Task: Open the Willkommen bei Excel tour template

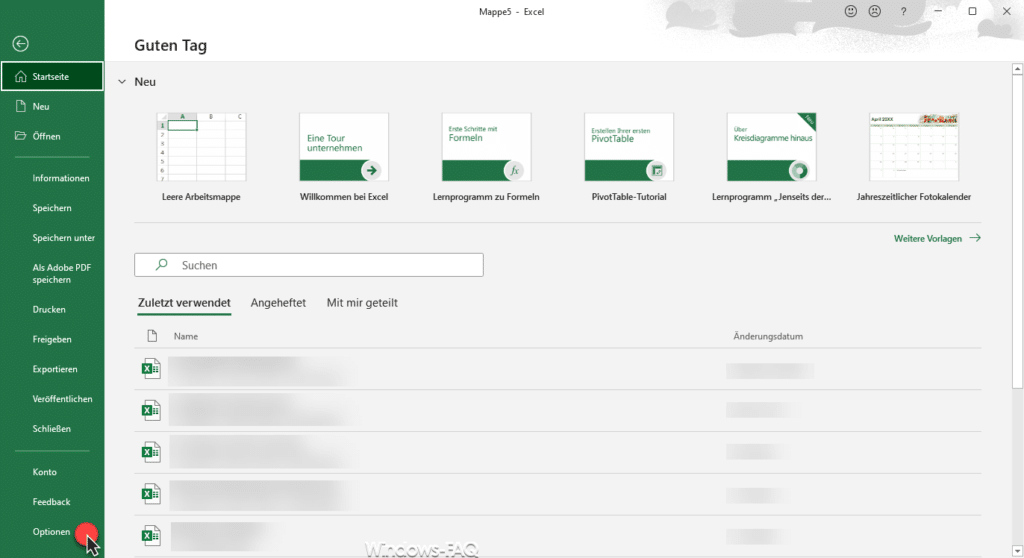Action: (344, 157)
